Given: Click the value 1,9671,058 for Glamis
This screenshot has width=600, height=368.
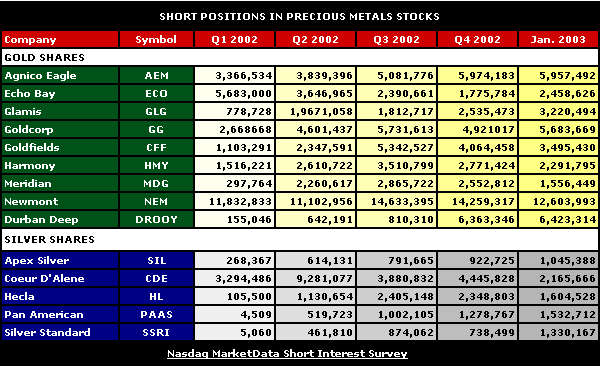Looking at the screenshot, I should [x=321, y=112].
